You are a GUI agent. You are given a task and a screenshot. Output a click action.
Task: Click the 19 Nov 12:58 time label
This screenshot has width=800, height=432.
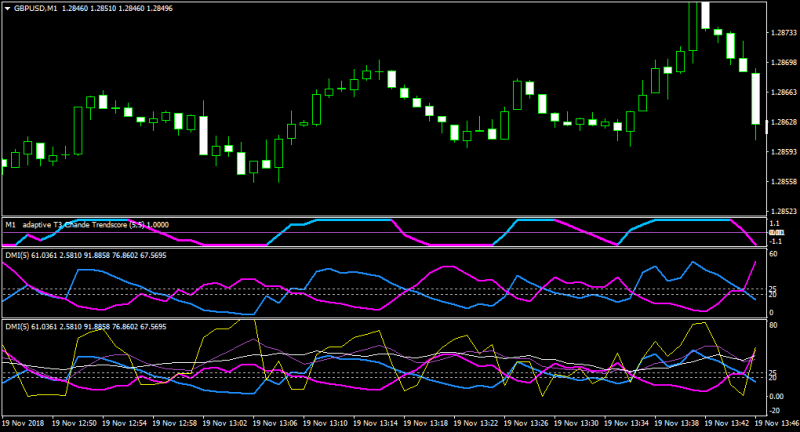(x=174, y=423)
